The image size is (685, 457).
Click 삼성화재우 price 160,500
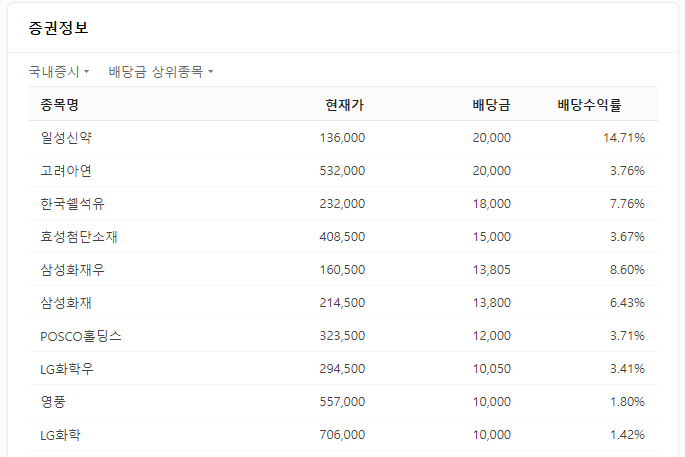[342, 270]
